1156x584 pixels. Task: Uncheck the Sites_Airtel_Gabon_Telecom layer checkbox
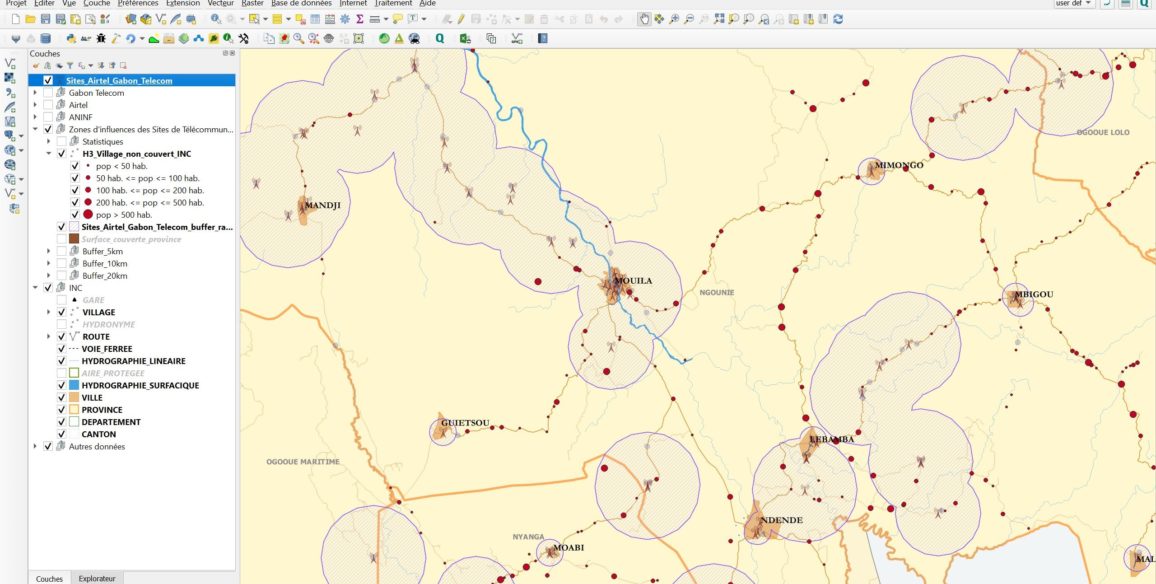(x=48, y=80)
